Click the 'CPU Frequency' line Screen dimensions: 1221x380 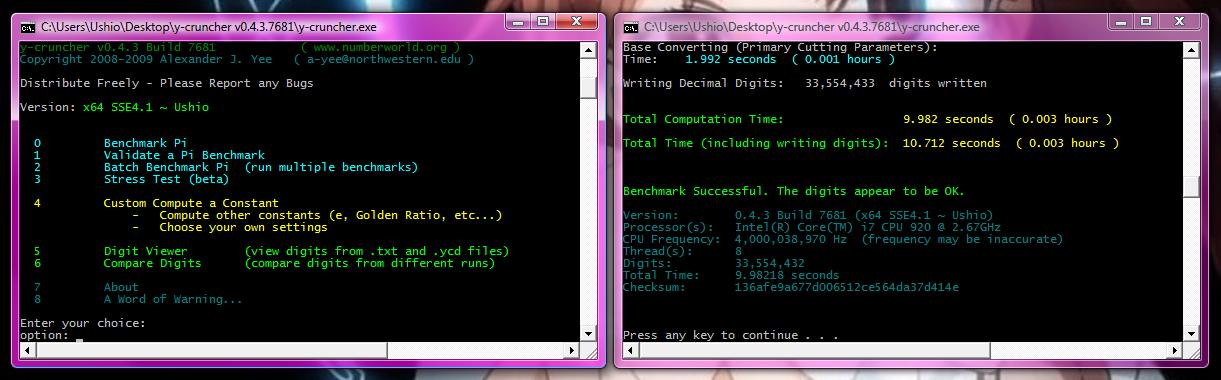click(x=843, y=239)
